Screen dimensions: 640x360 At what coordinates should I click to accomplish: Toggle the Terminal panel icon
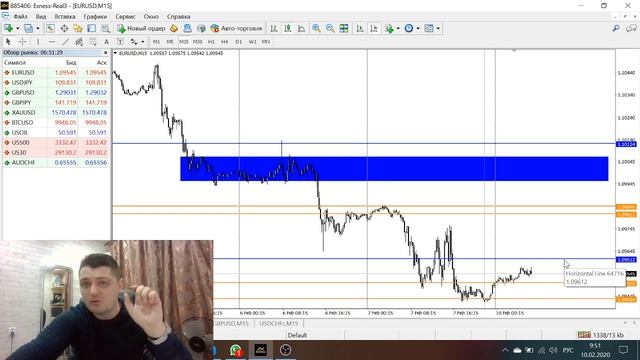(x=91, y=28)
